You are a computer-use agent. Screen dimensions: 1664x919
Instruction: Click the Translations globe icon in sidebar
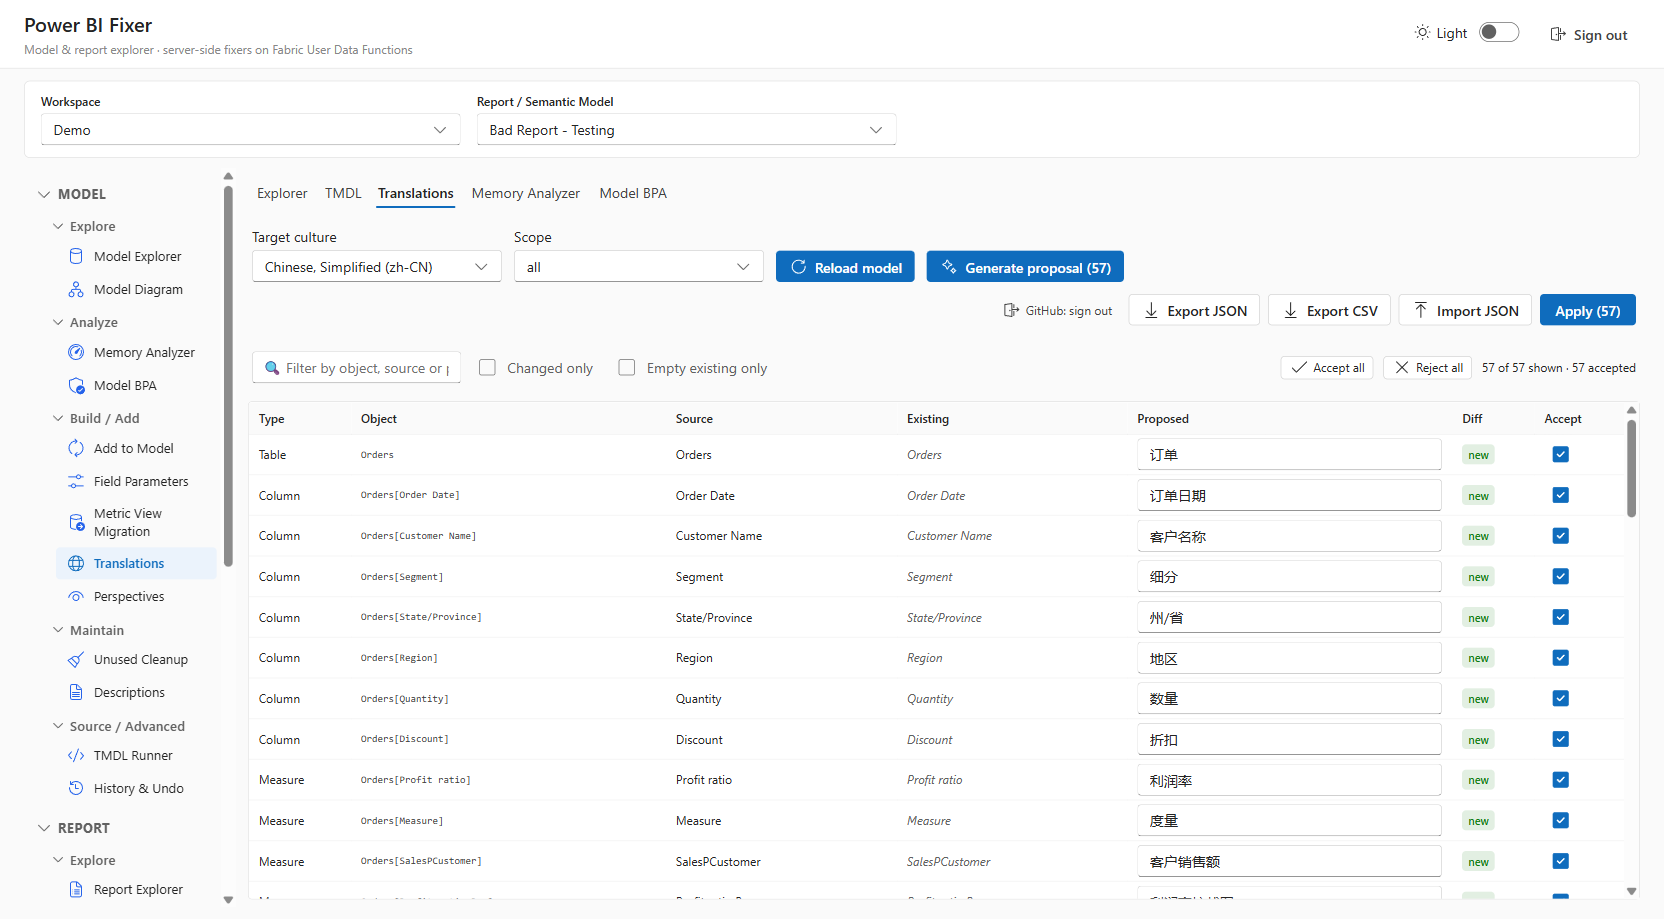pos(76,563)
